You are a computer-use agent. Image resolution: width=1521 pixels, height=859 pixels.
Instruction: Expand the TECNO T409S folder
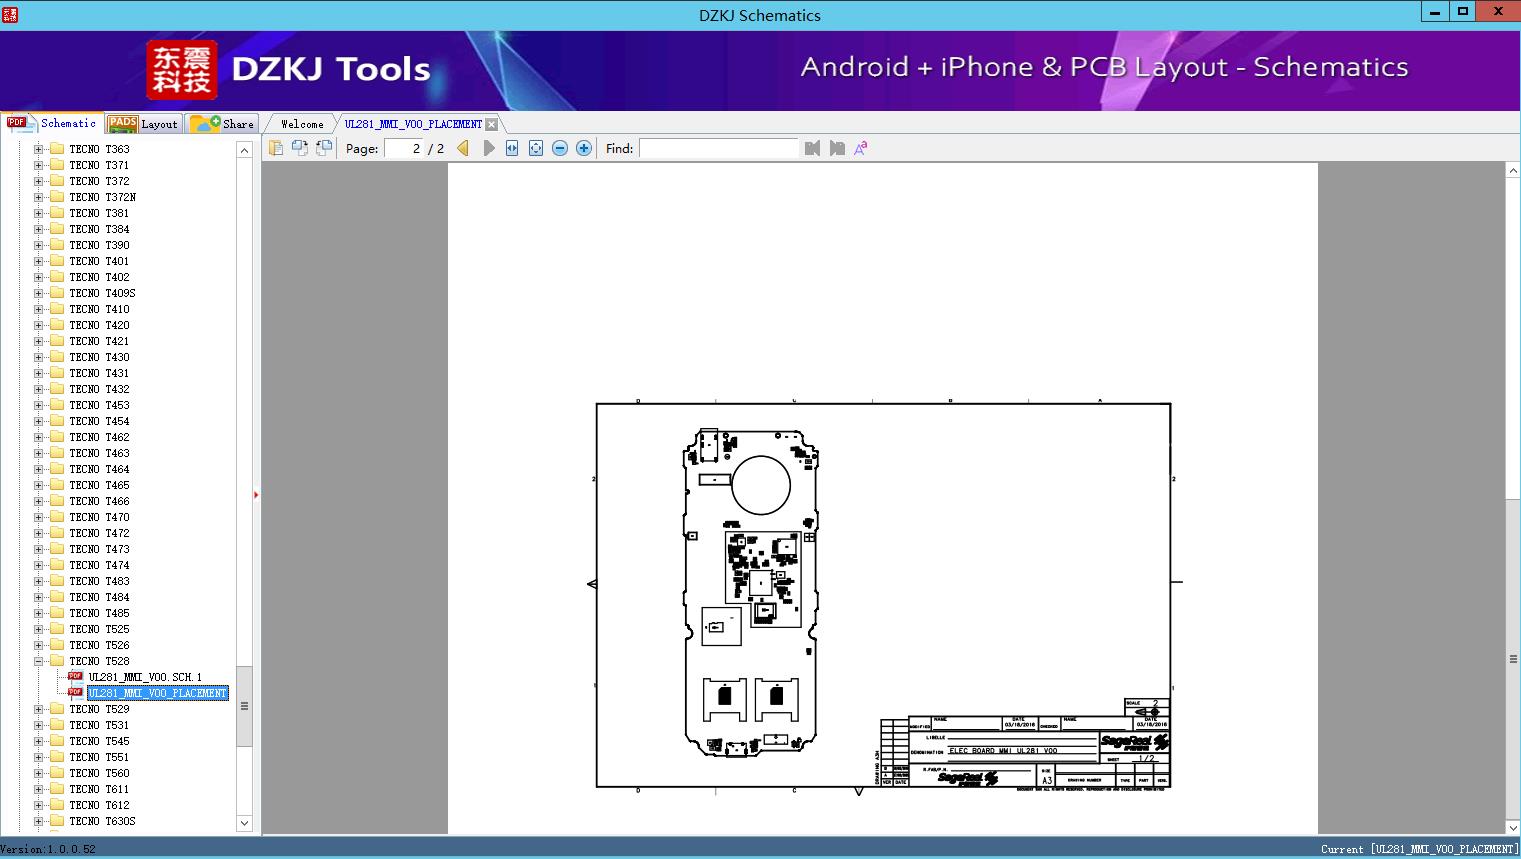pyautogui.click(x=38, y=293)
